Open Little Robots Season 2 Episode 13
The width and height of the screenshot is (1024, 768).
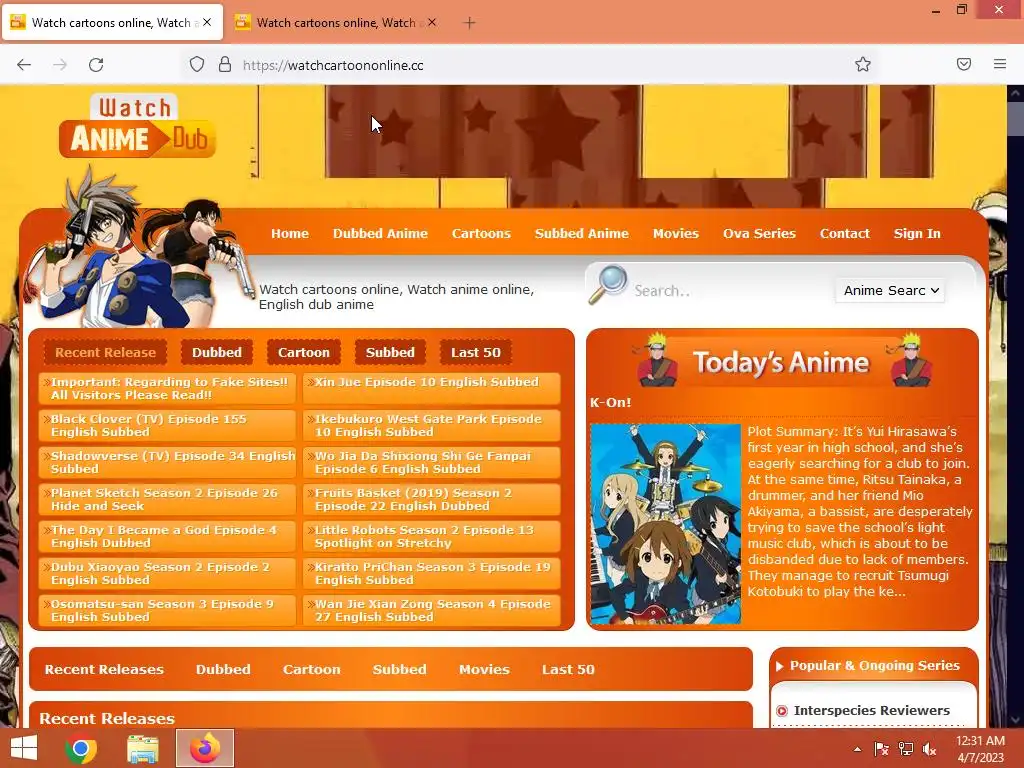point(432,536)
